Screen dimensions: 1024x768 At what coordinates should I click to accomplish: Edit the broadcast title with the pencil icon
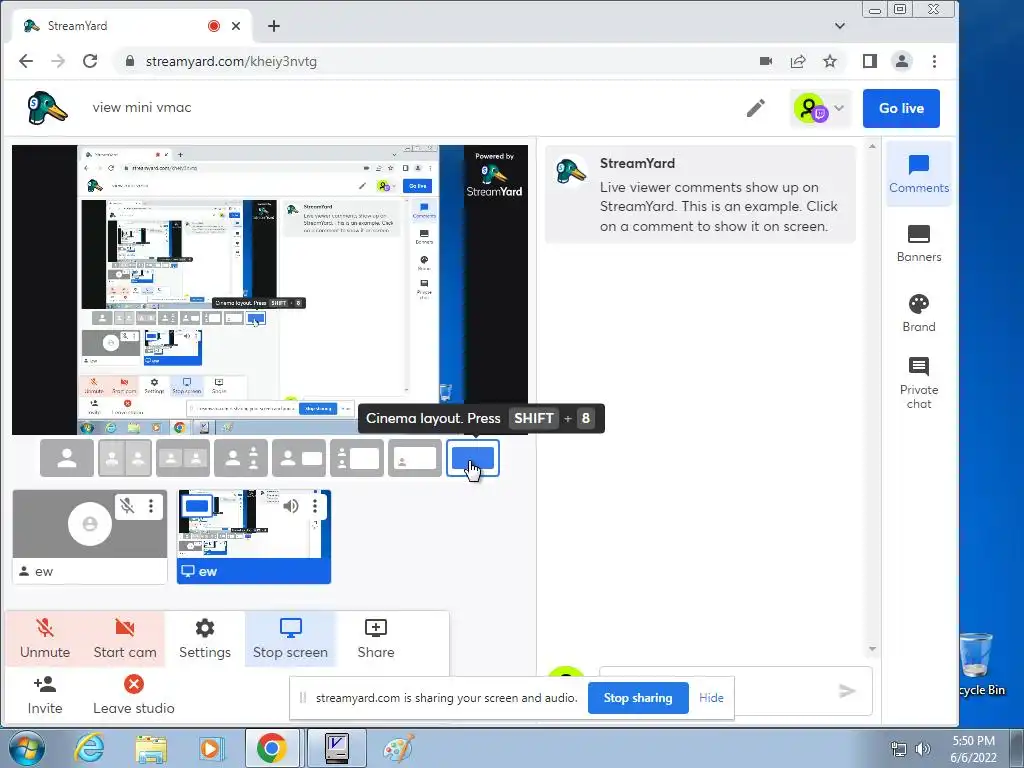click(756, 108)
